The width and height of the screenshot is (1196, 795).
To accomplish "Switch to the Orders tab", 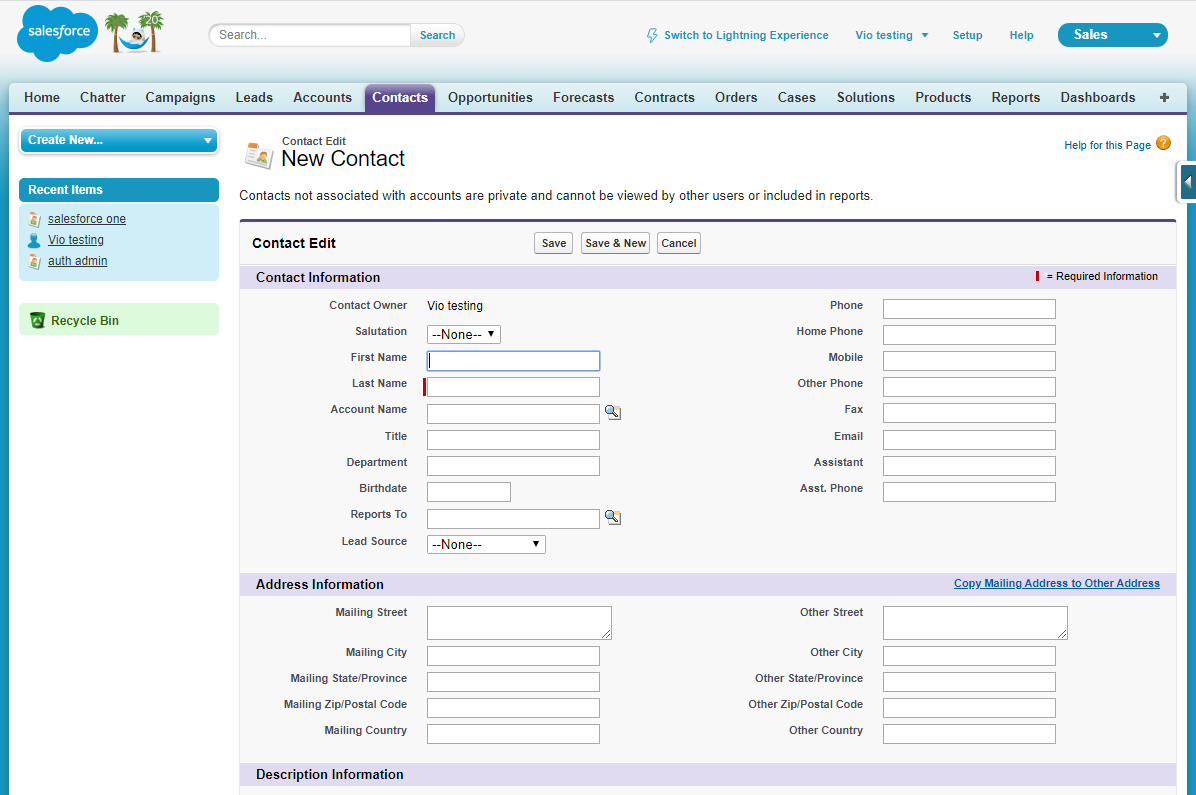I will pyautogui.click(x=736, y=98).
